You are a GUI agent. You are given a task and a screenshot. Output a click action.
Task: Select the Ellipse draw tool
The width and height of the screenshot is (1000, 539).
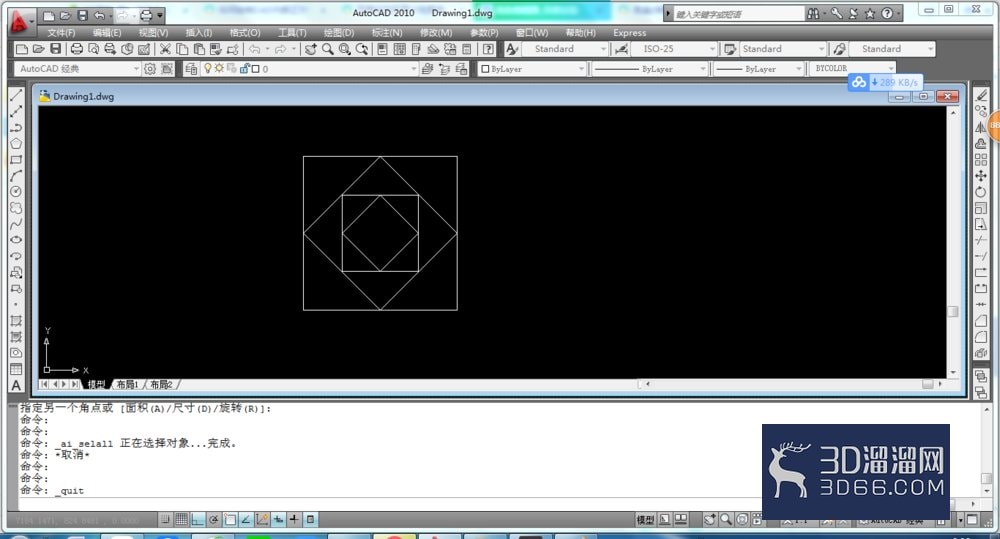pos(16,240)
